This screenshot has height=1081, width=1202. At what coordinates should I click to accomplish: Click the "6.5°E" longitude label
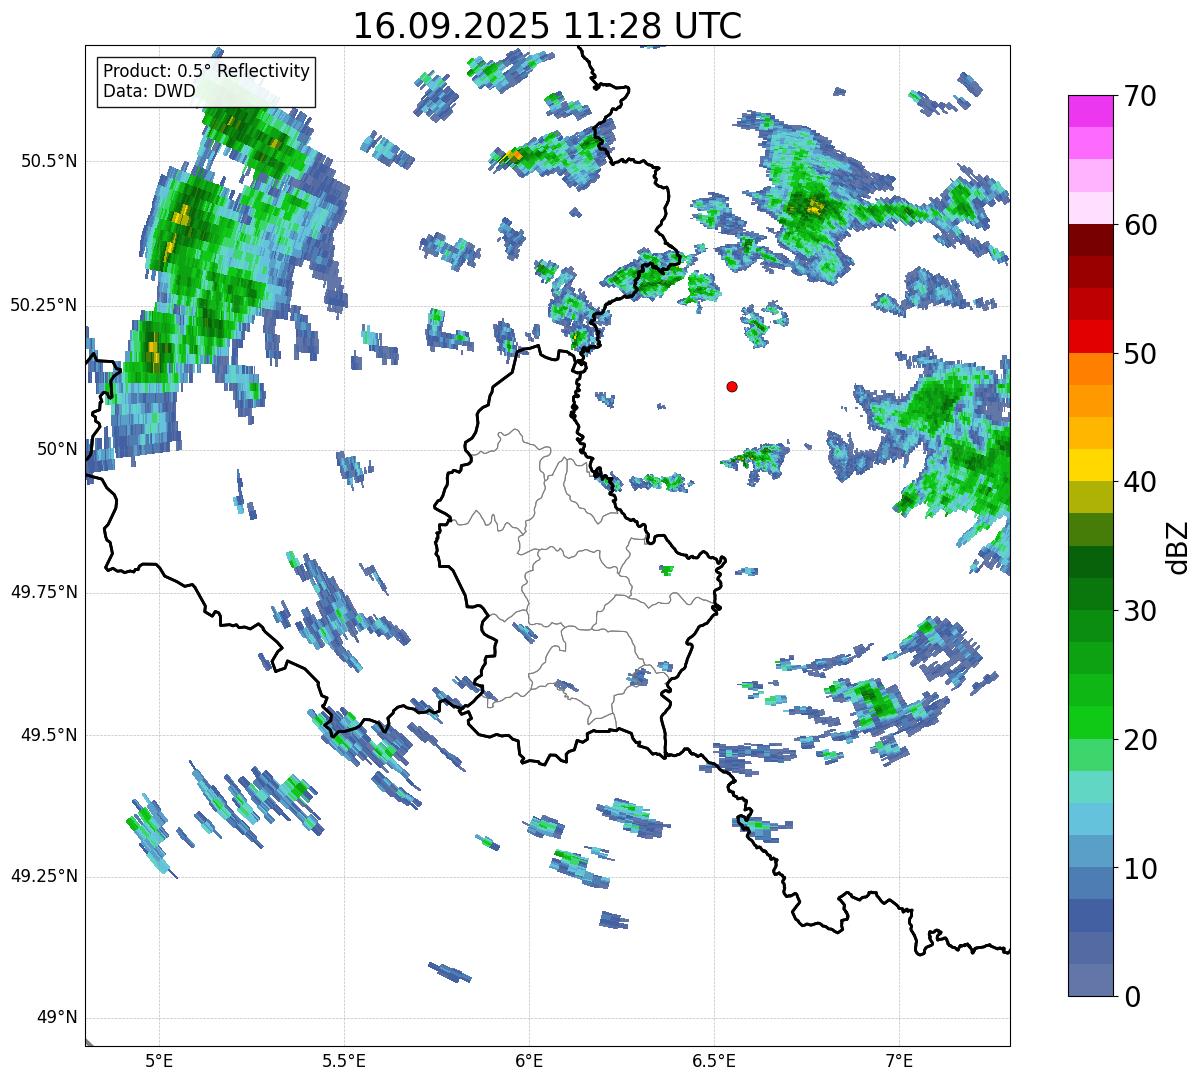(714, 1061)
